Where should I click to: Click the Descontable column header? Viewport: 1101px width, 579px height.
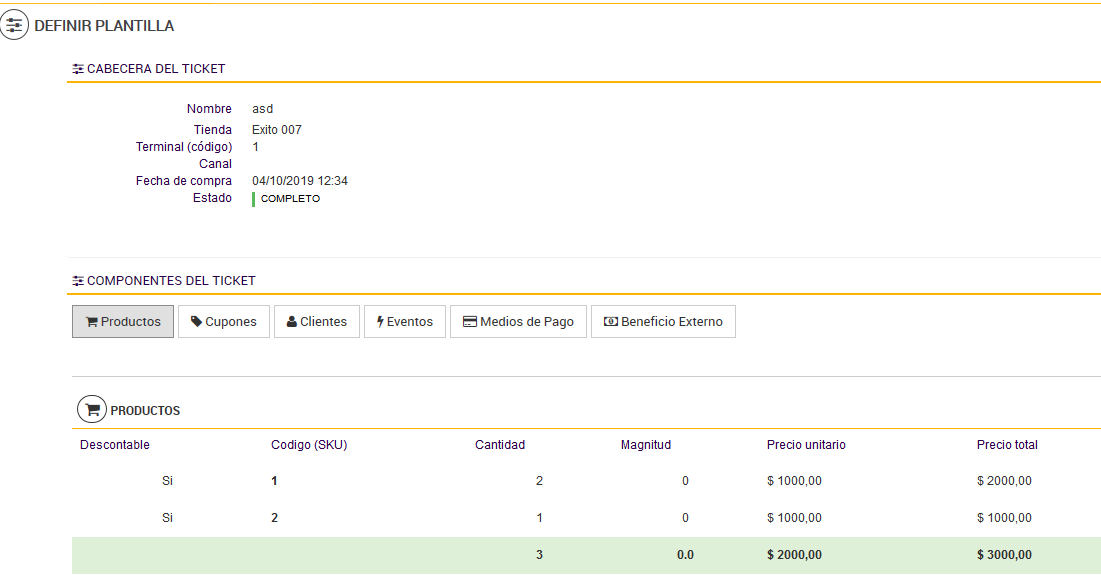tap(115, 445)
